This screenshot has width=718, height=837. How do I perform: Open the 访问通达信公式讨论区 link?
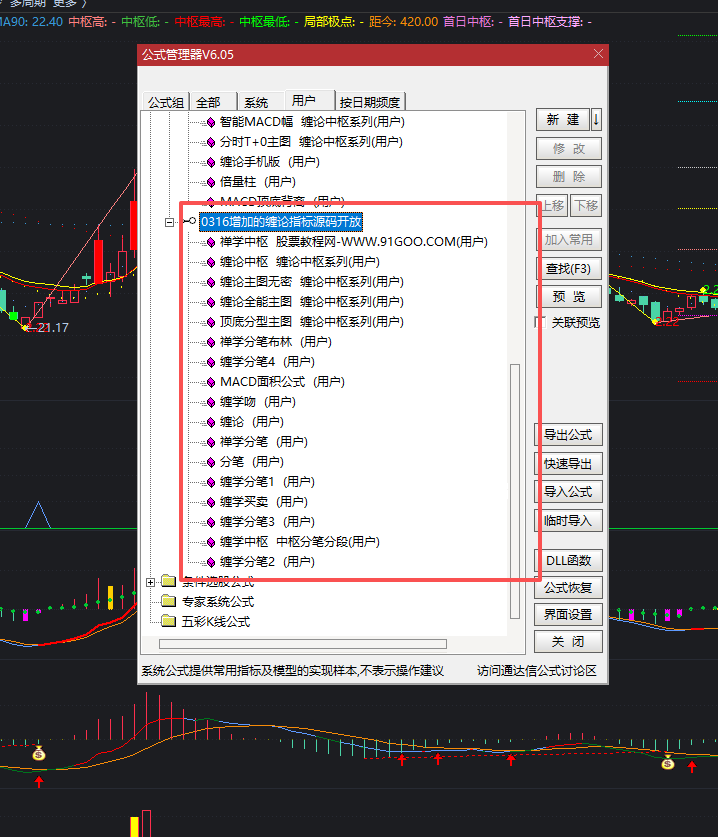pyautogui.click(x=536, y=671)
